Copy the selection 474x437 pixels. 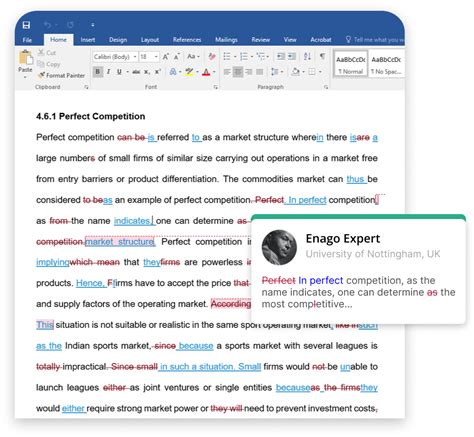pos(49,64)
